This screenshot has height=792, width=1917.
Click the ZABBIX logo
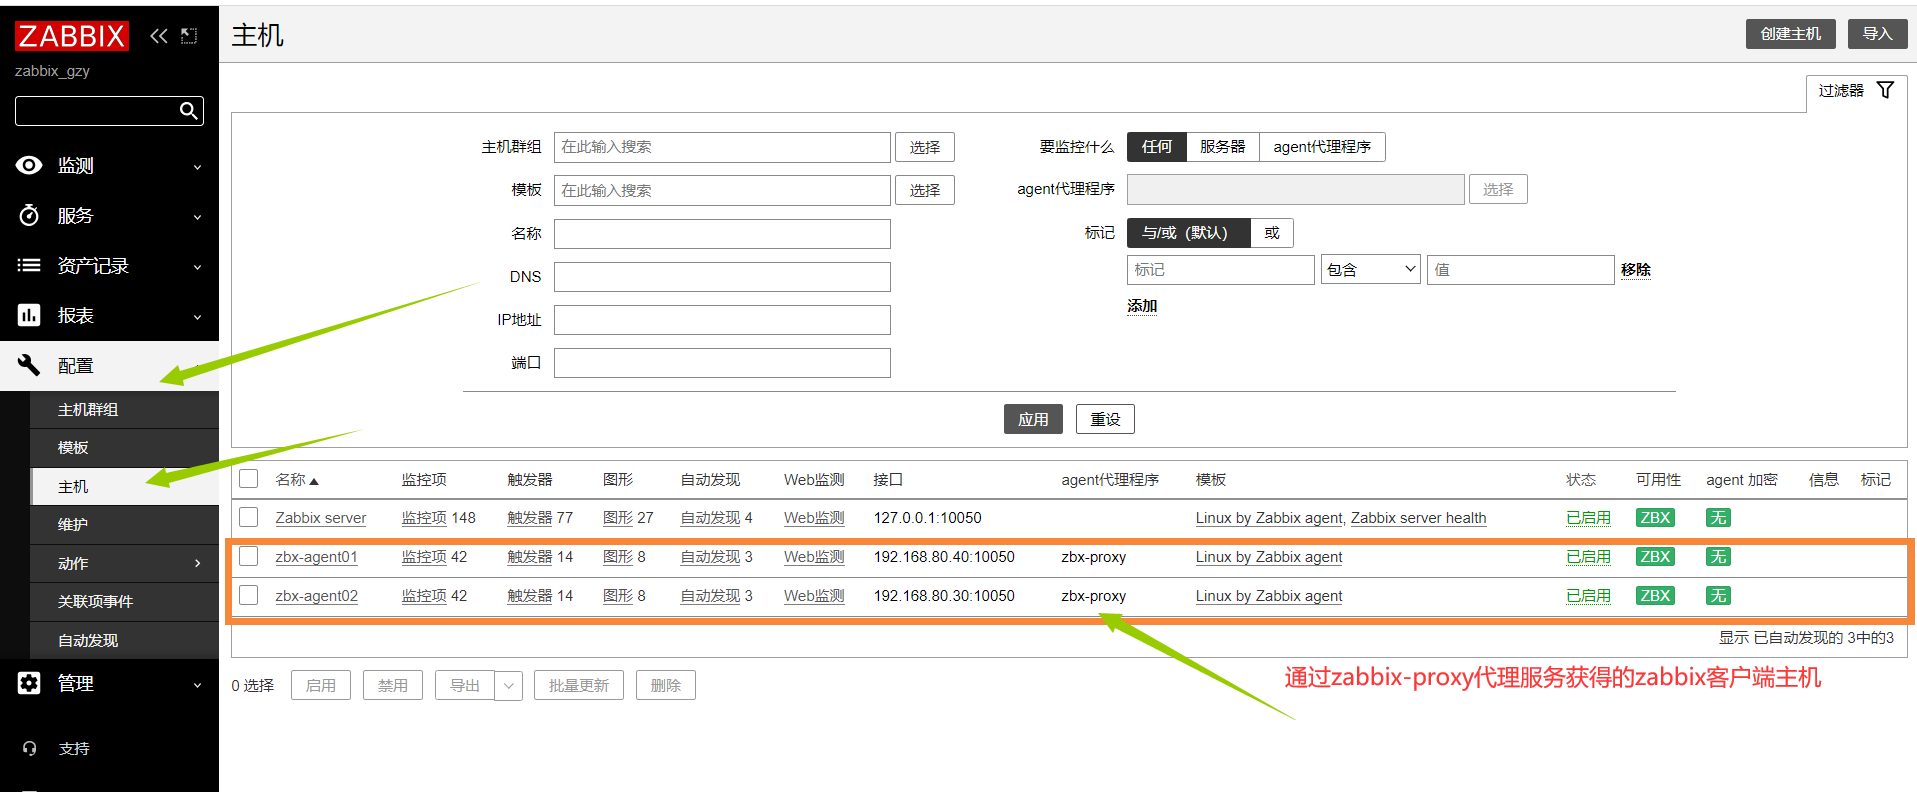click(x=72, y=36)
